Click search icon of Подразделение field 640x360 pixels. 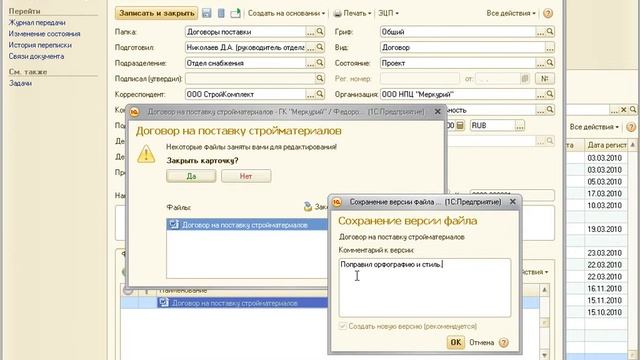(320, 63)
